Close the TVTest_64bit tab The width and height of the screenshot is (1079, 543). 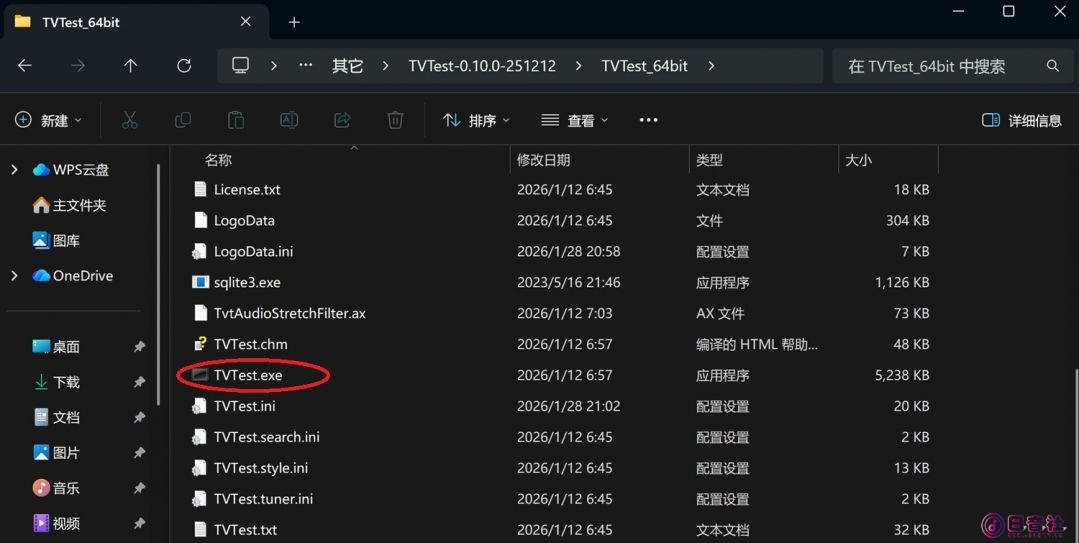(246, 22)
